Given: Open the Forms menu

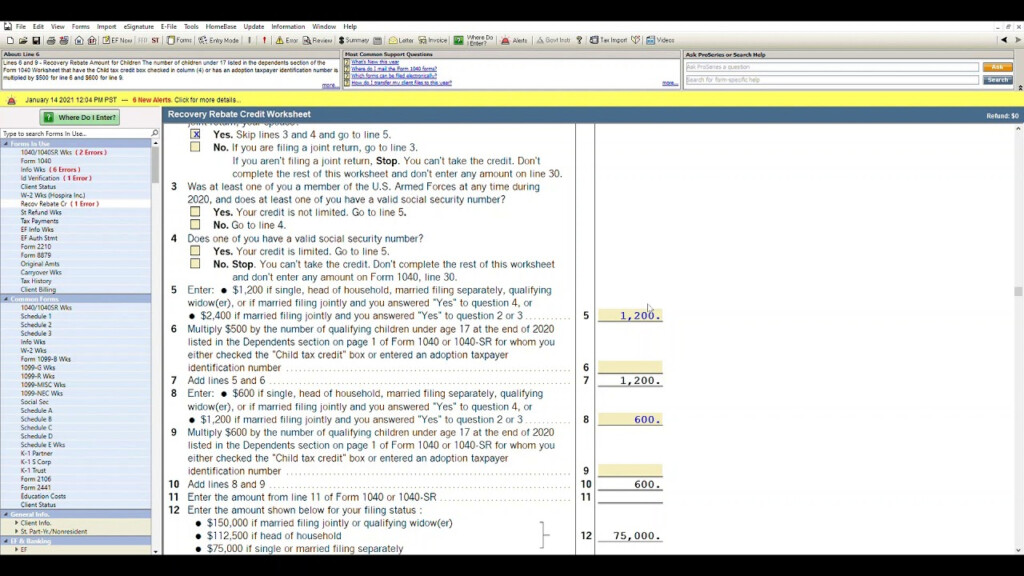Looking at the screenshot, I should point(80,27).
